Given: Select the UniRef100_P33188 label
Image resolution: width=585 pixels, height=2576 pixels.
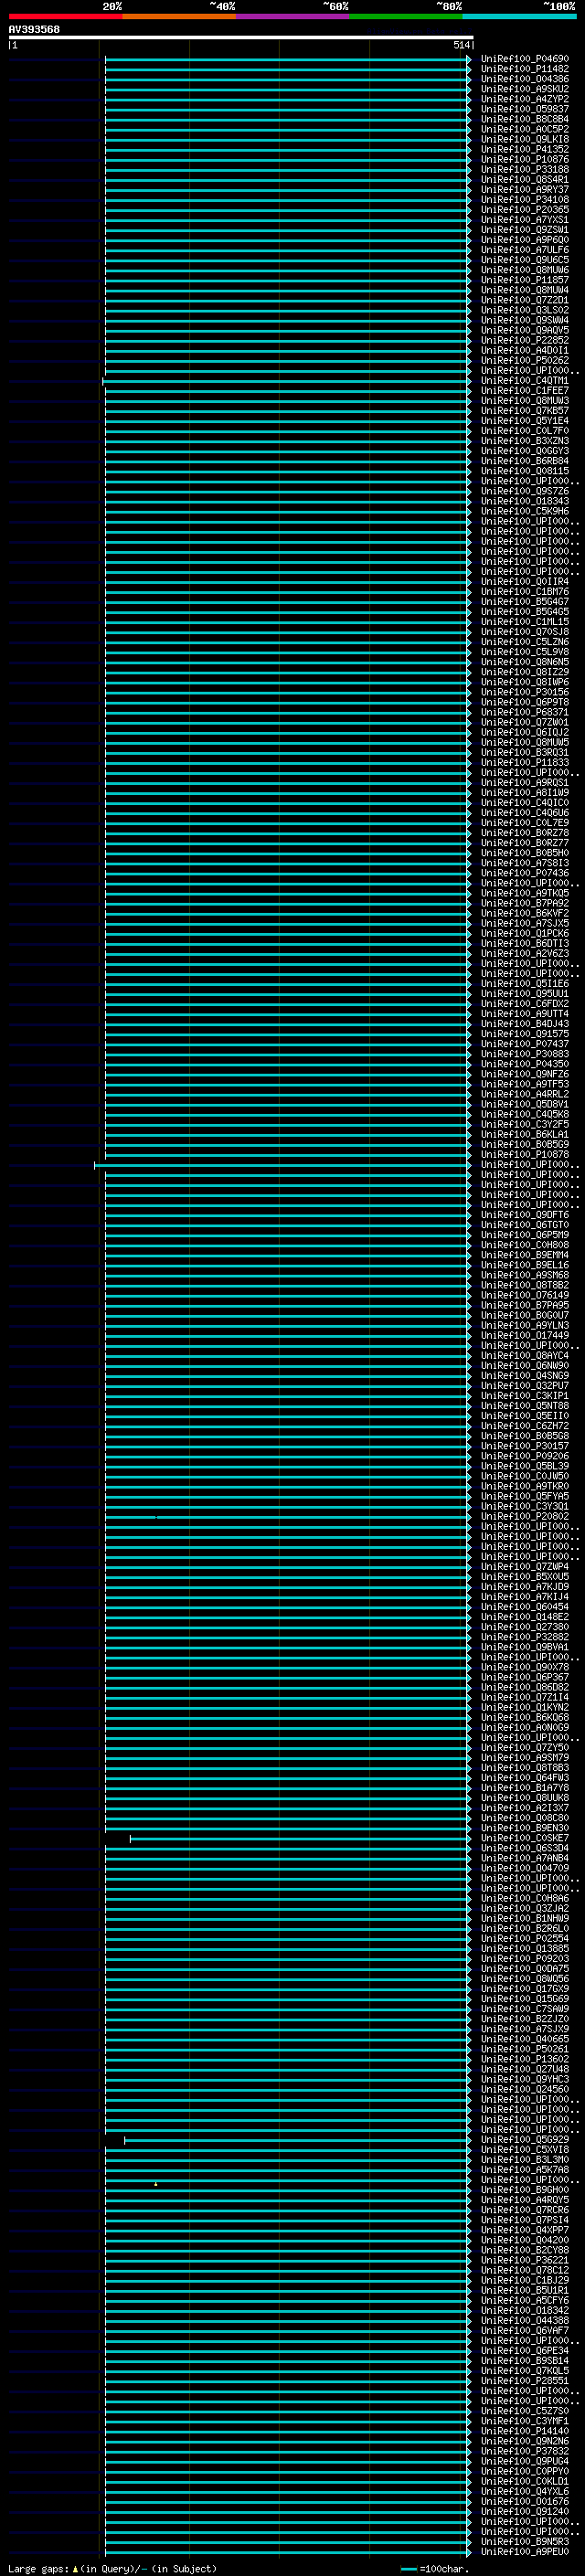Looking at the screenshot, I should point(524,169).
